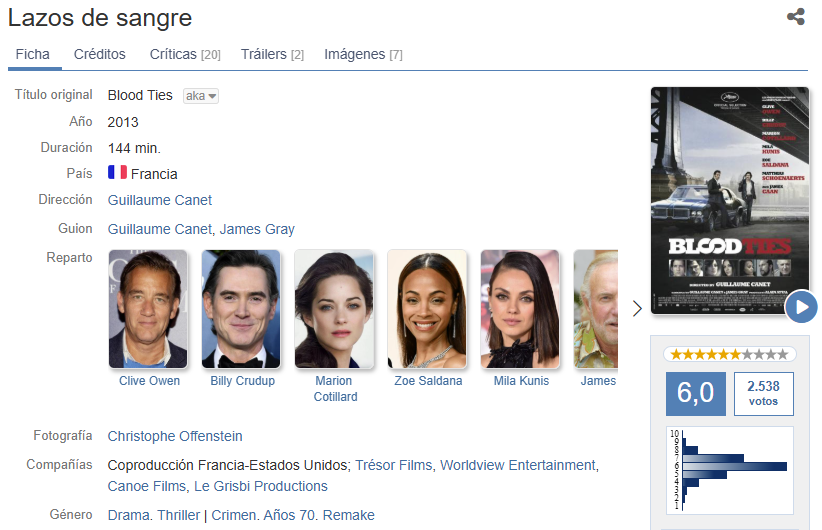Switch to the Críticas tab
The image size is (822, 530).
(185, 55)
